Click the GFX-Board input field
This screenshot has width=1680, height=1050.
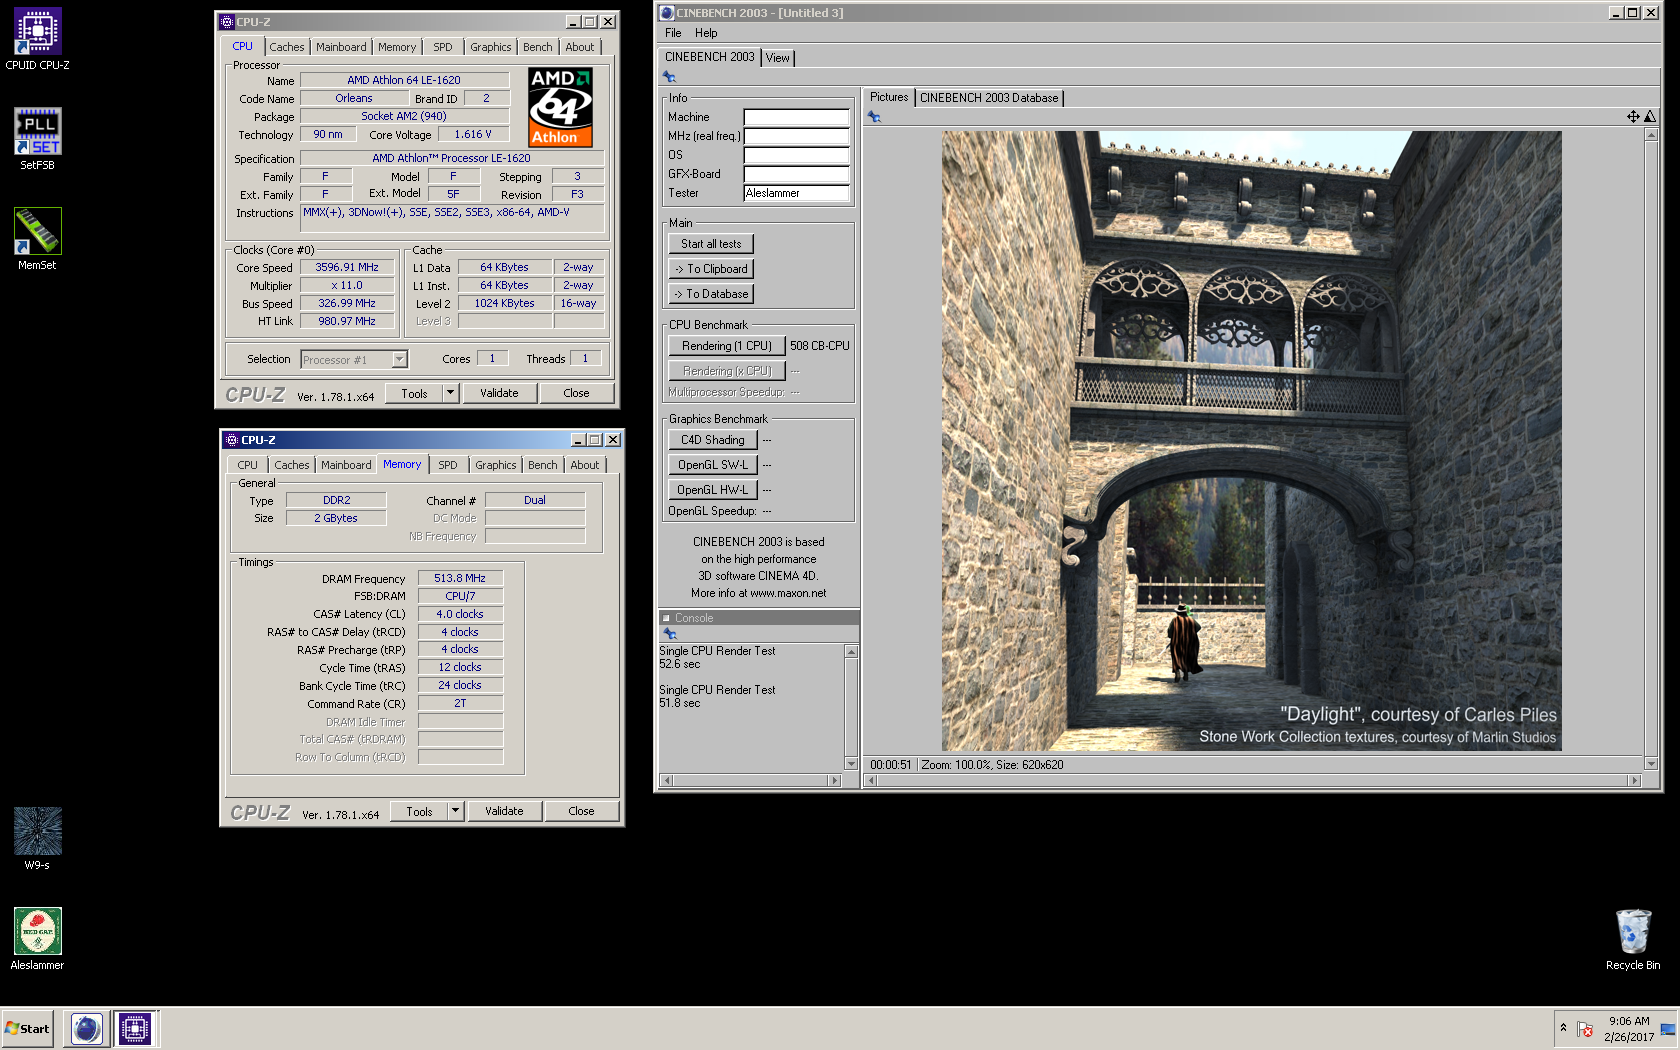click(796, 174)
